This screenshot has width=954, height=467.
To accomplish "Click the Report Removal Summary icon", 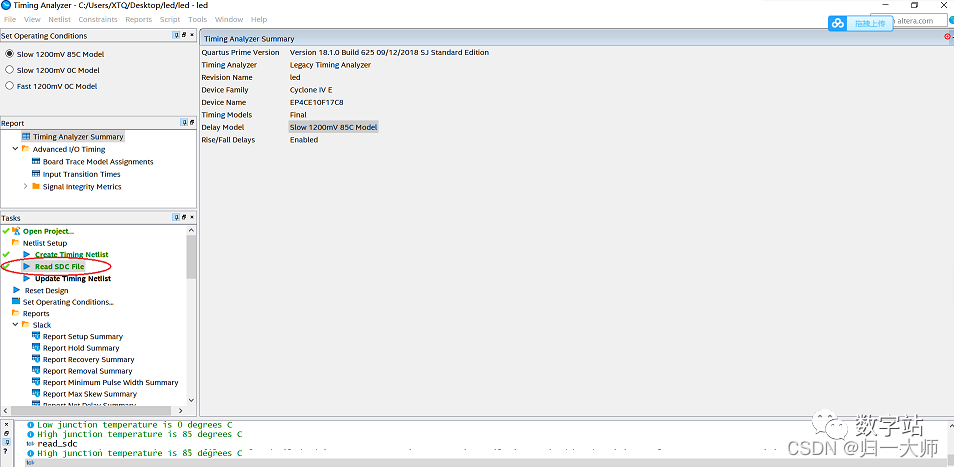I will [36, 371].
